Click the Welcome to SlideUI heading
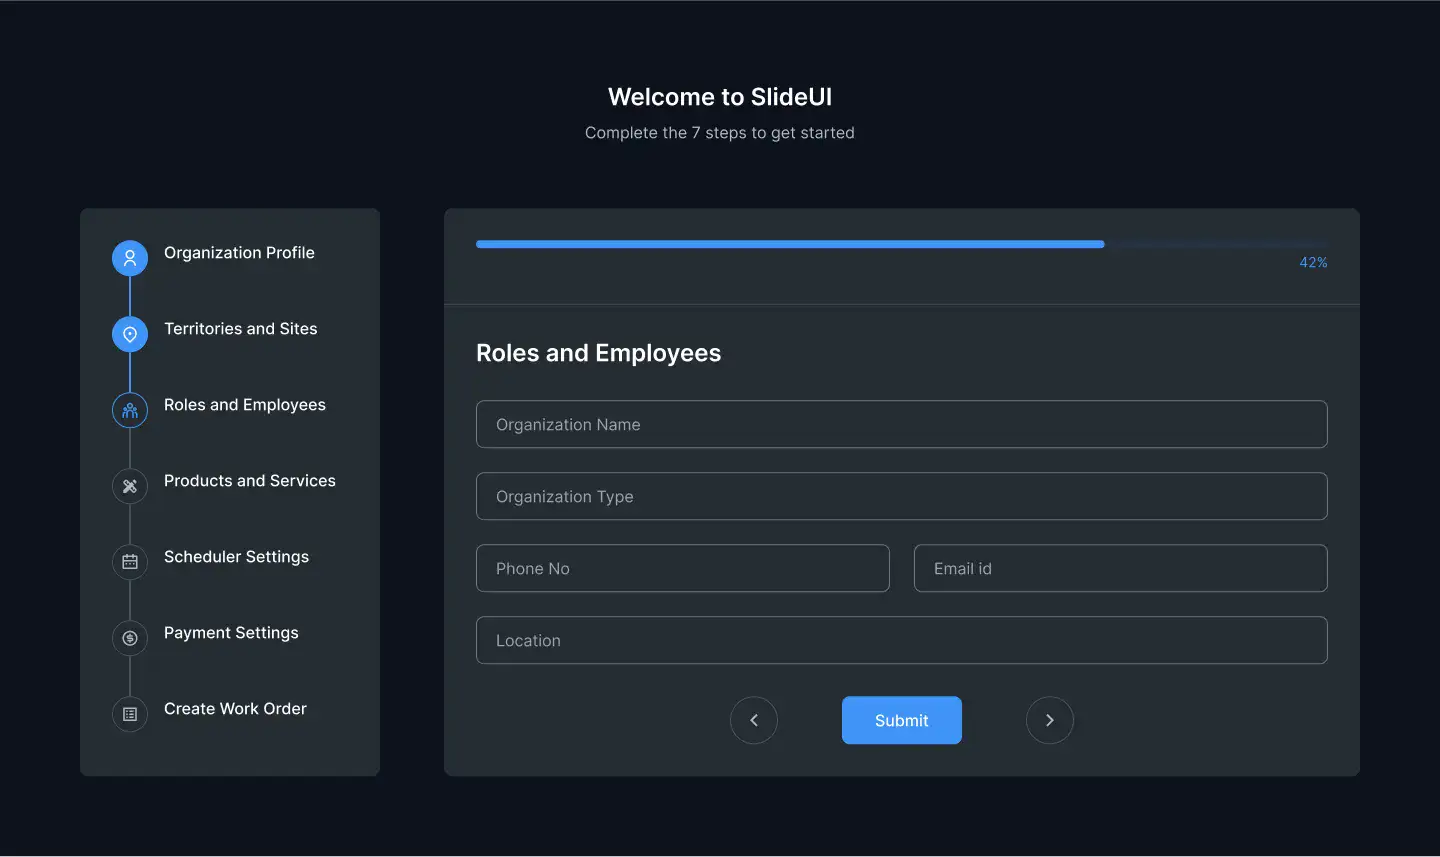This screenshot has height=857, width=1440. click(x=720, y=97)
